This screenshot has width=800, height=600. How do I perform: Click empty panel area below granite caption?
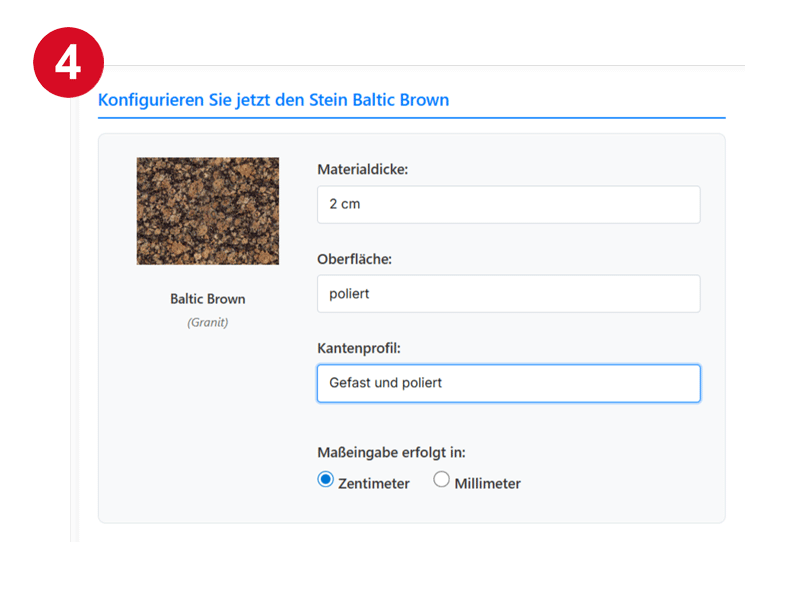(208, 420)
